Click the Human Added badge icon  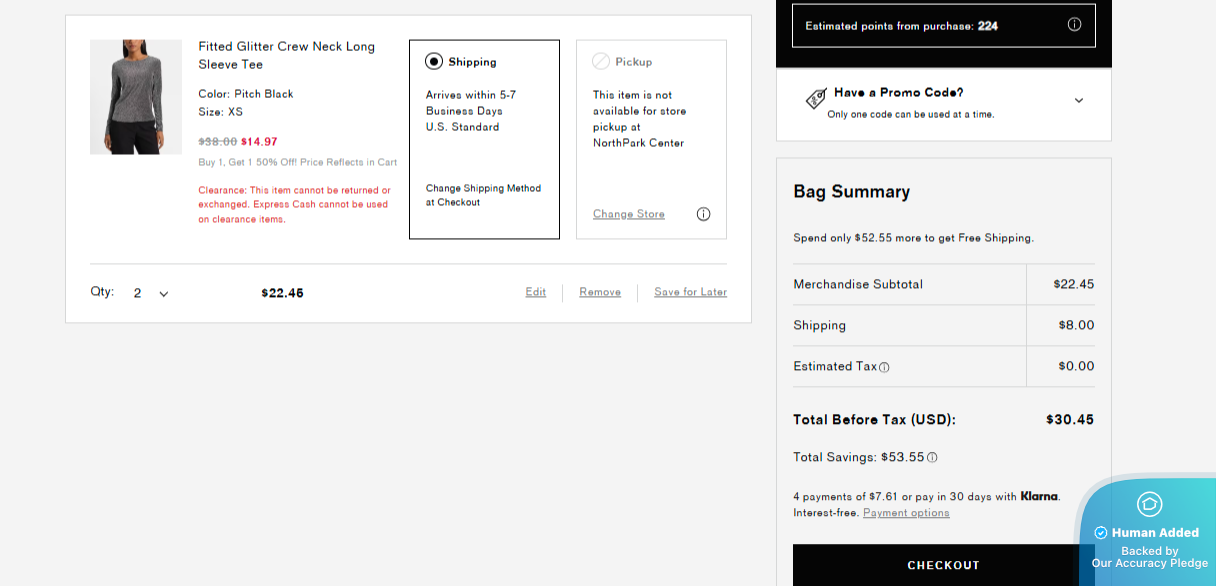tap(1149, 504)
